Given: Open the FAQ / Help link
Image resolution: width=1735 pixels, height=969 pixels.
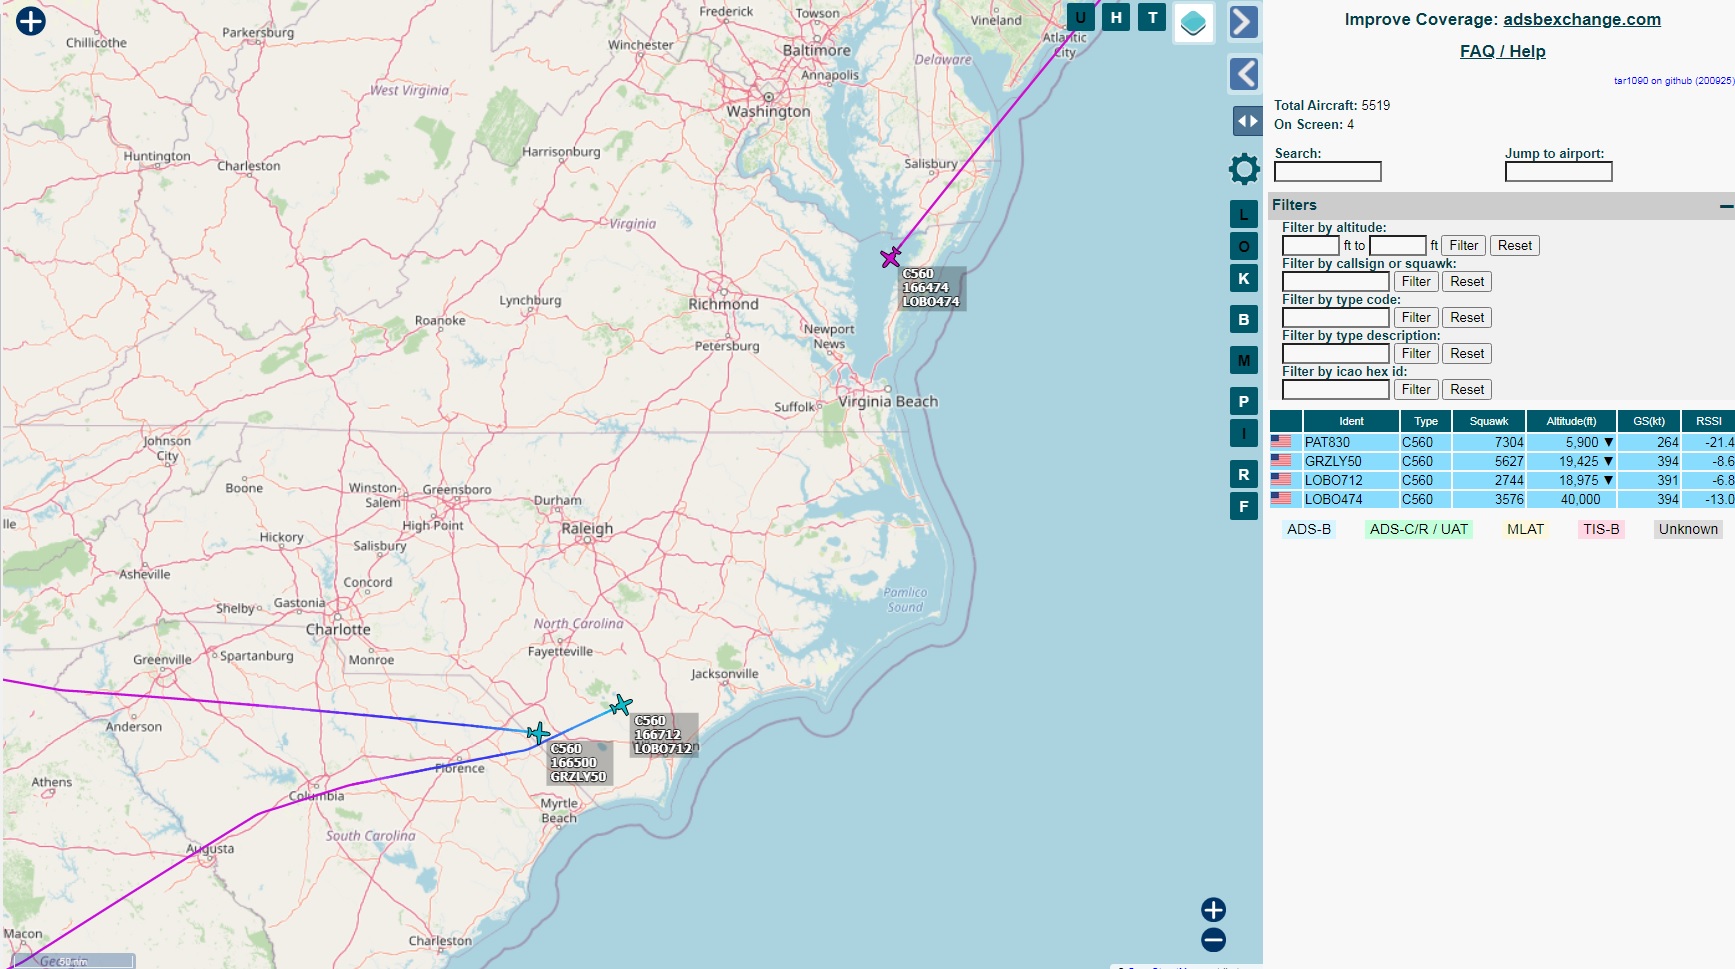Looking at the screenshot, I should [1502, 51].
